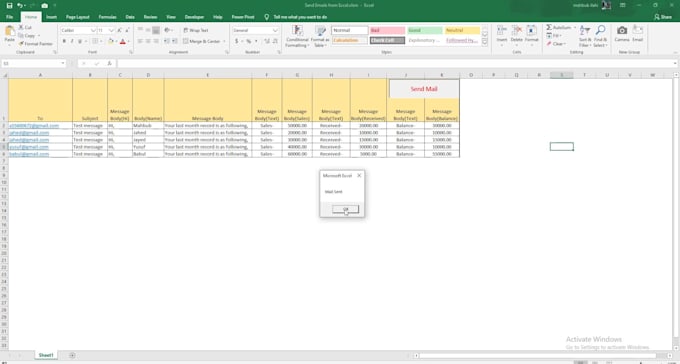Click the Insert Function fx icon
680x364 pixels.
[x=109, y=63]
